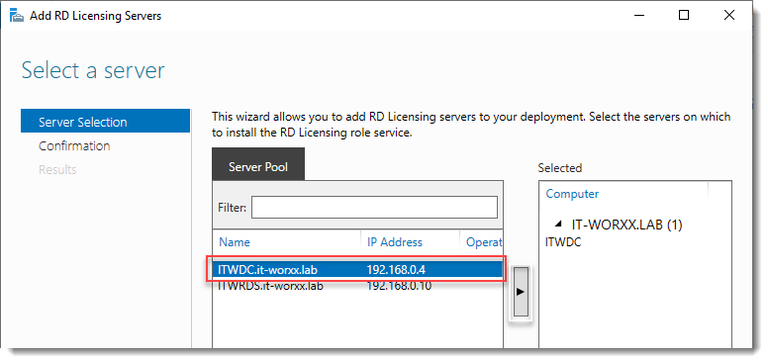Click inside the Filter text box

point(375,207)
